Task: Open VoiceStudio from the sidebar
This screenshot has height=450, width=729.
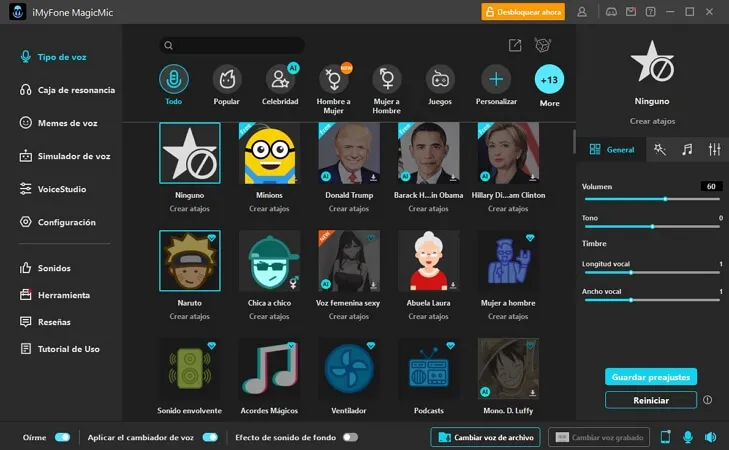Action: click(x=53, y=189)
